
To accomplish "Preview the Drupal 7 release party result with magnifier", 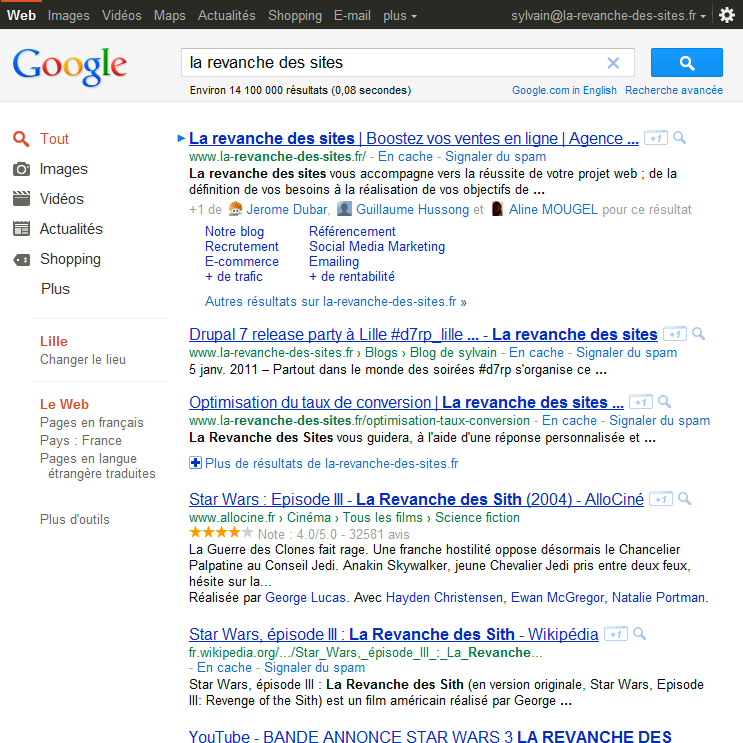I will tap(698, 334).
